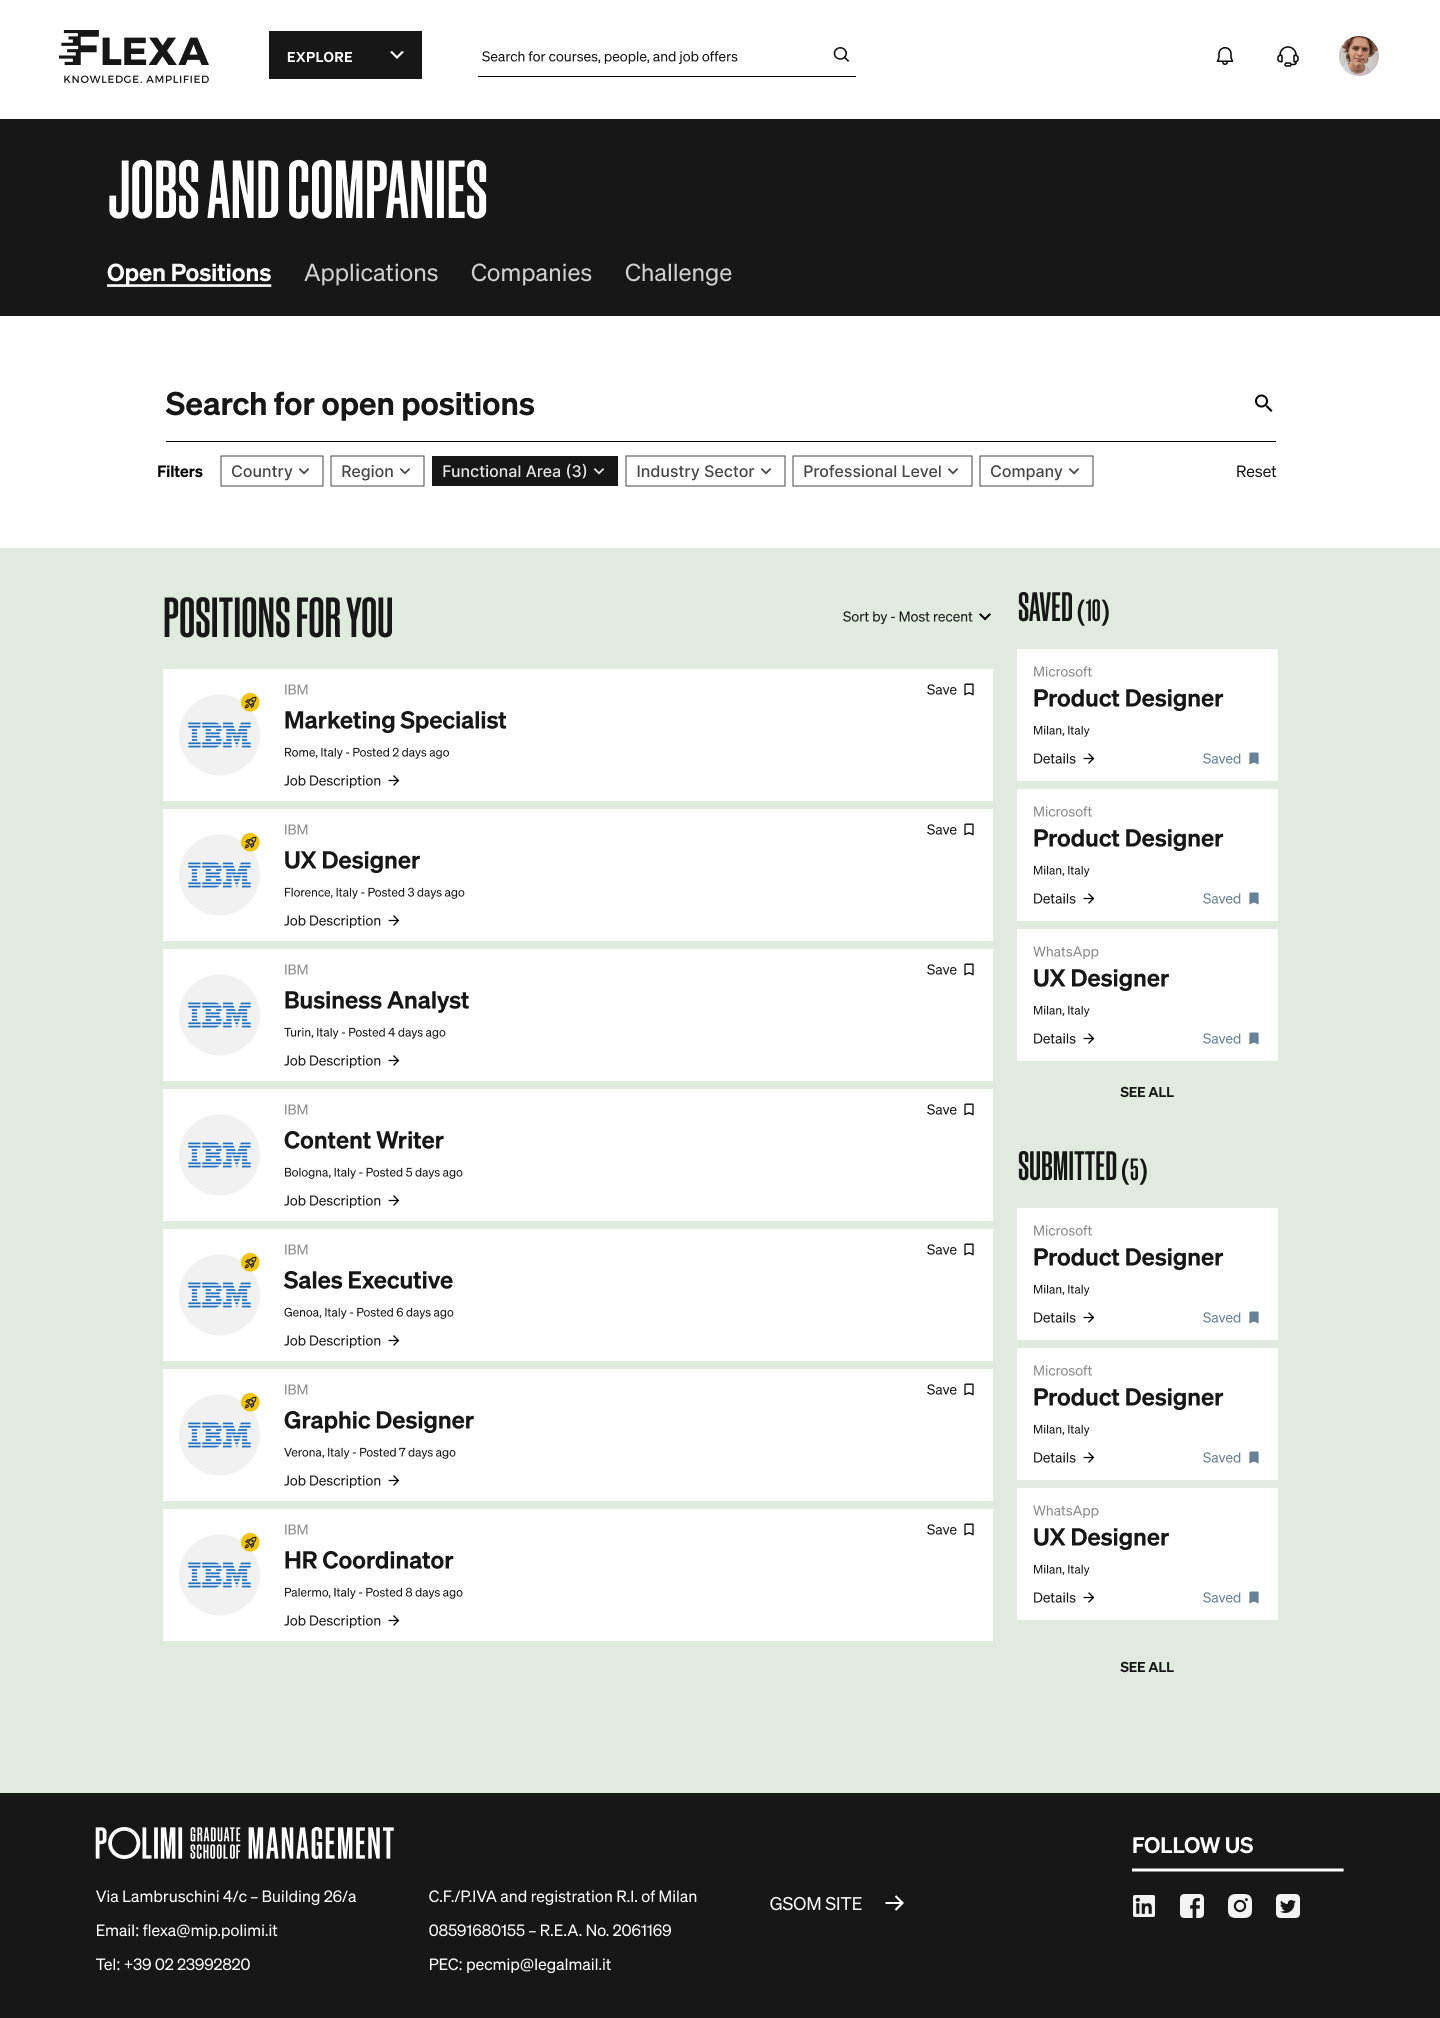
Task: Click the arrow next to GSOM SITE
Action: 895,1903
